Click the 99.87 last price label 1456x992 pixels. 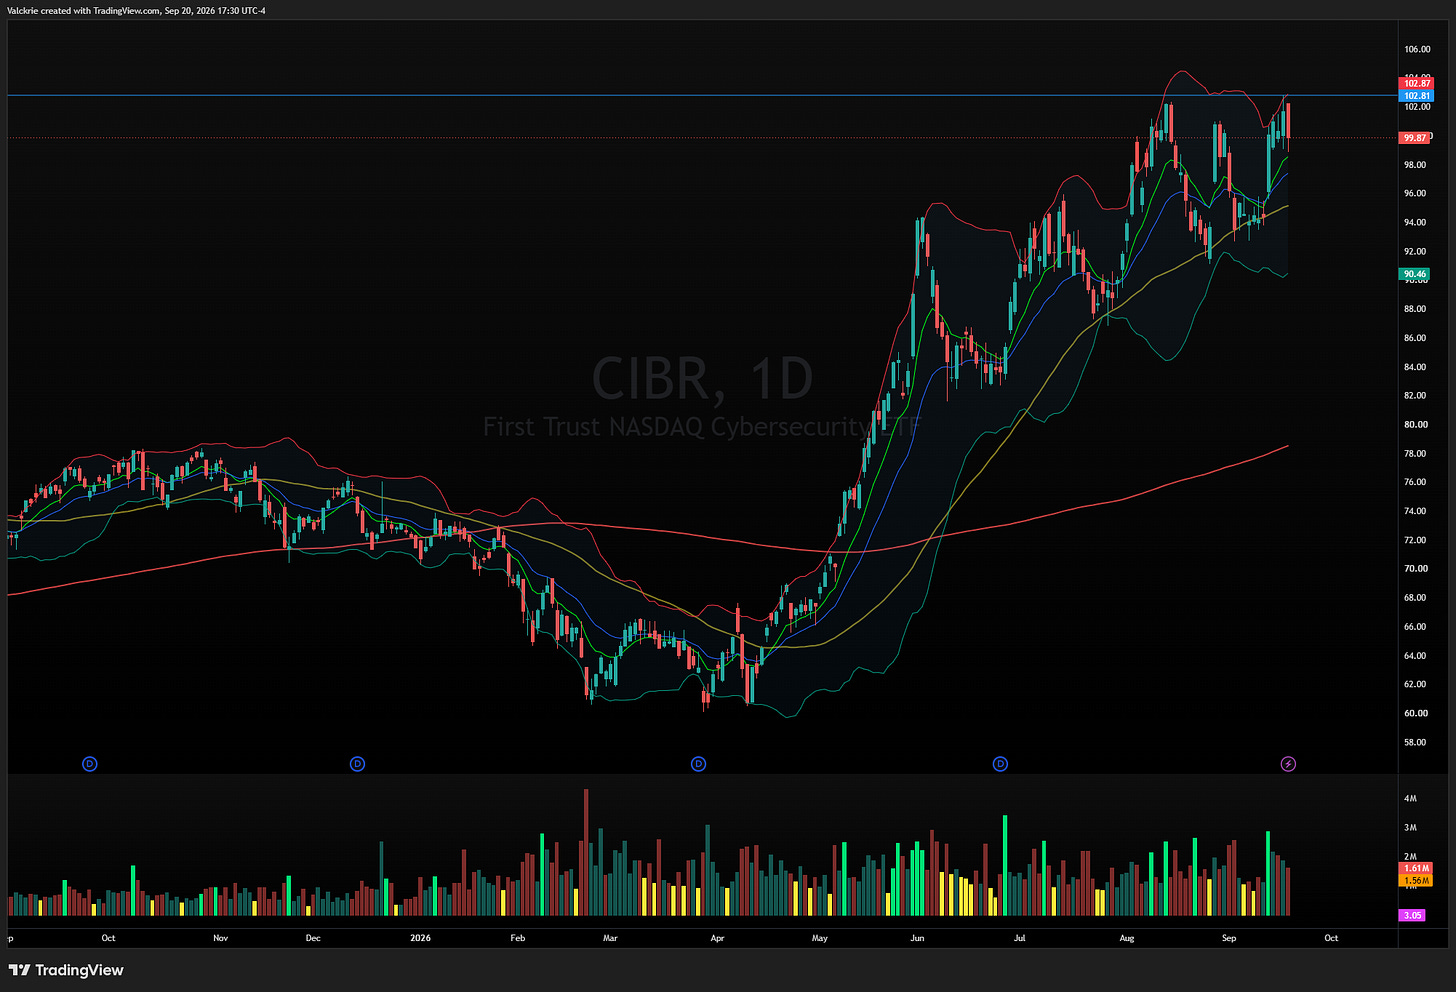1415,138
